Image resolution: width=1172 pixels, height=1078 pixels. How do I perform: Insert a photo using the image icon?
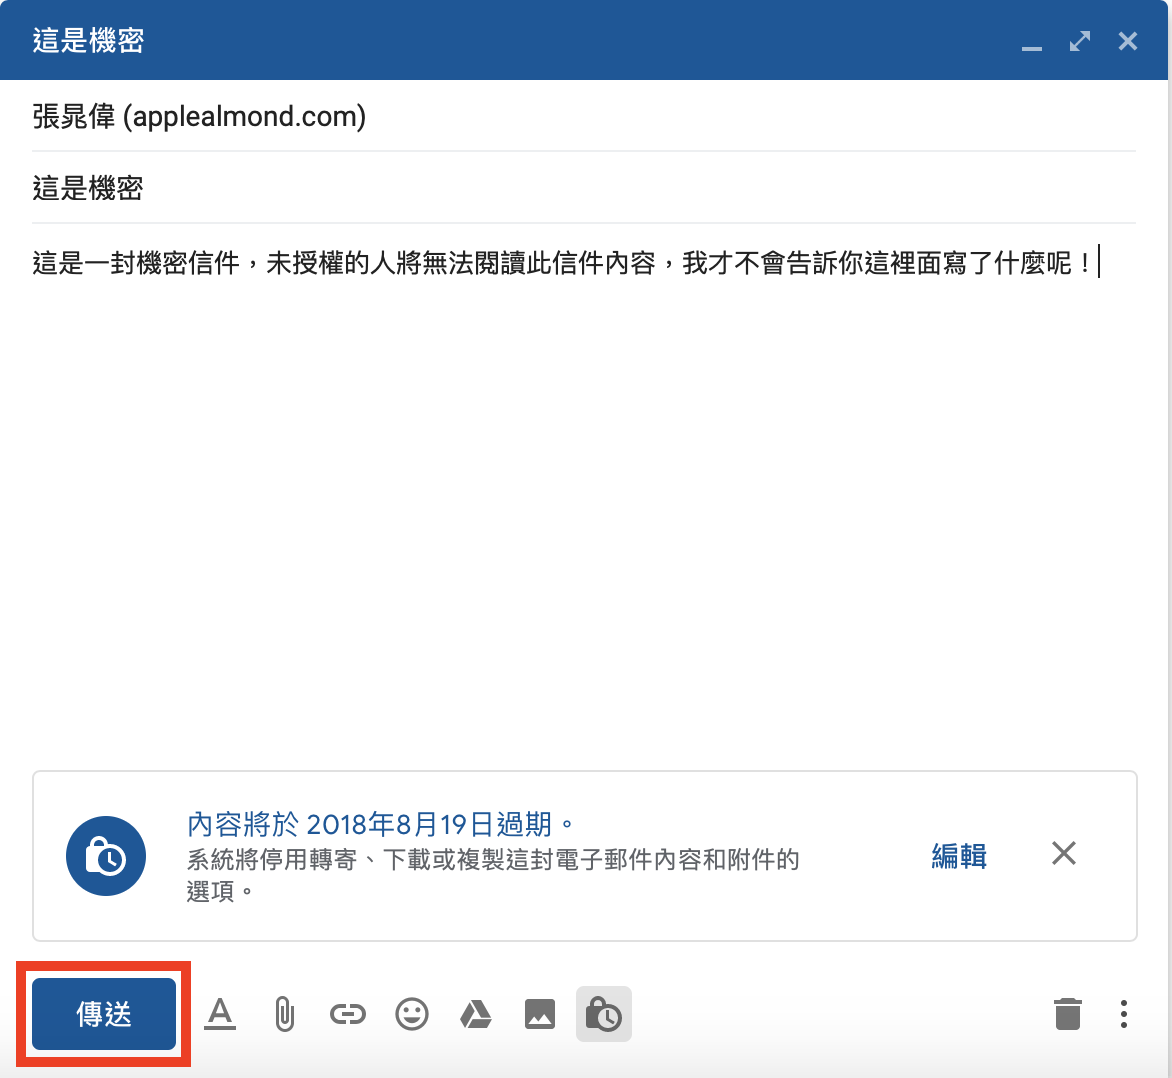540,1014
